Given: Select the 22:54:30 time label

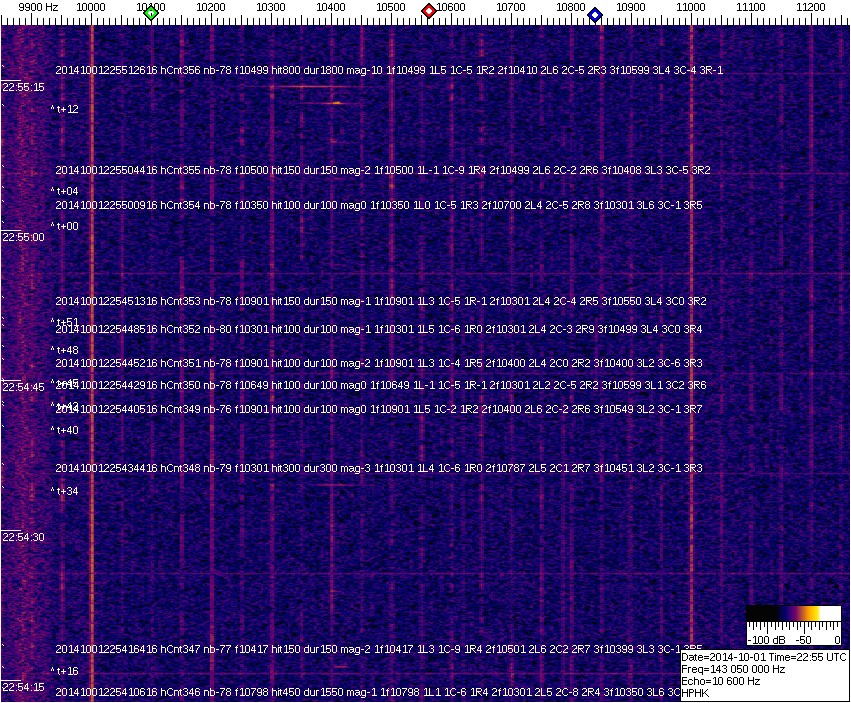Looking at the screenshot, I should tap(23, 537).
